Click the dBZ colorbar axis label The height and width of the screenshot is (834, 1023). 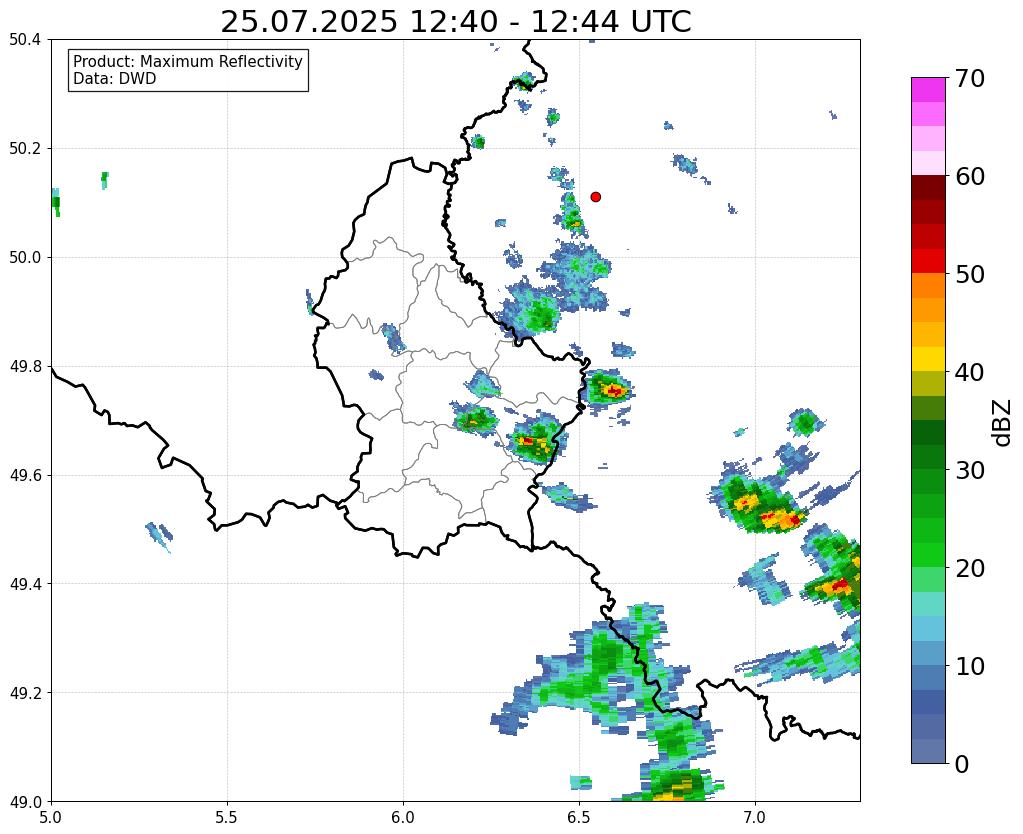(x=1003, y=422)
